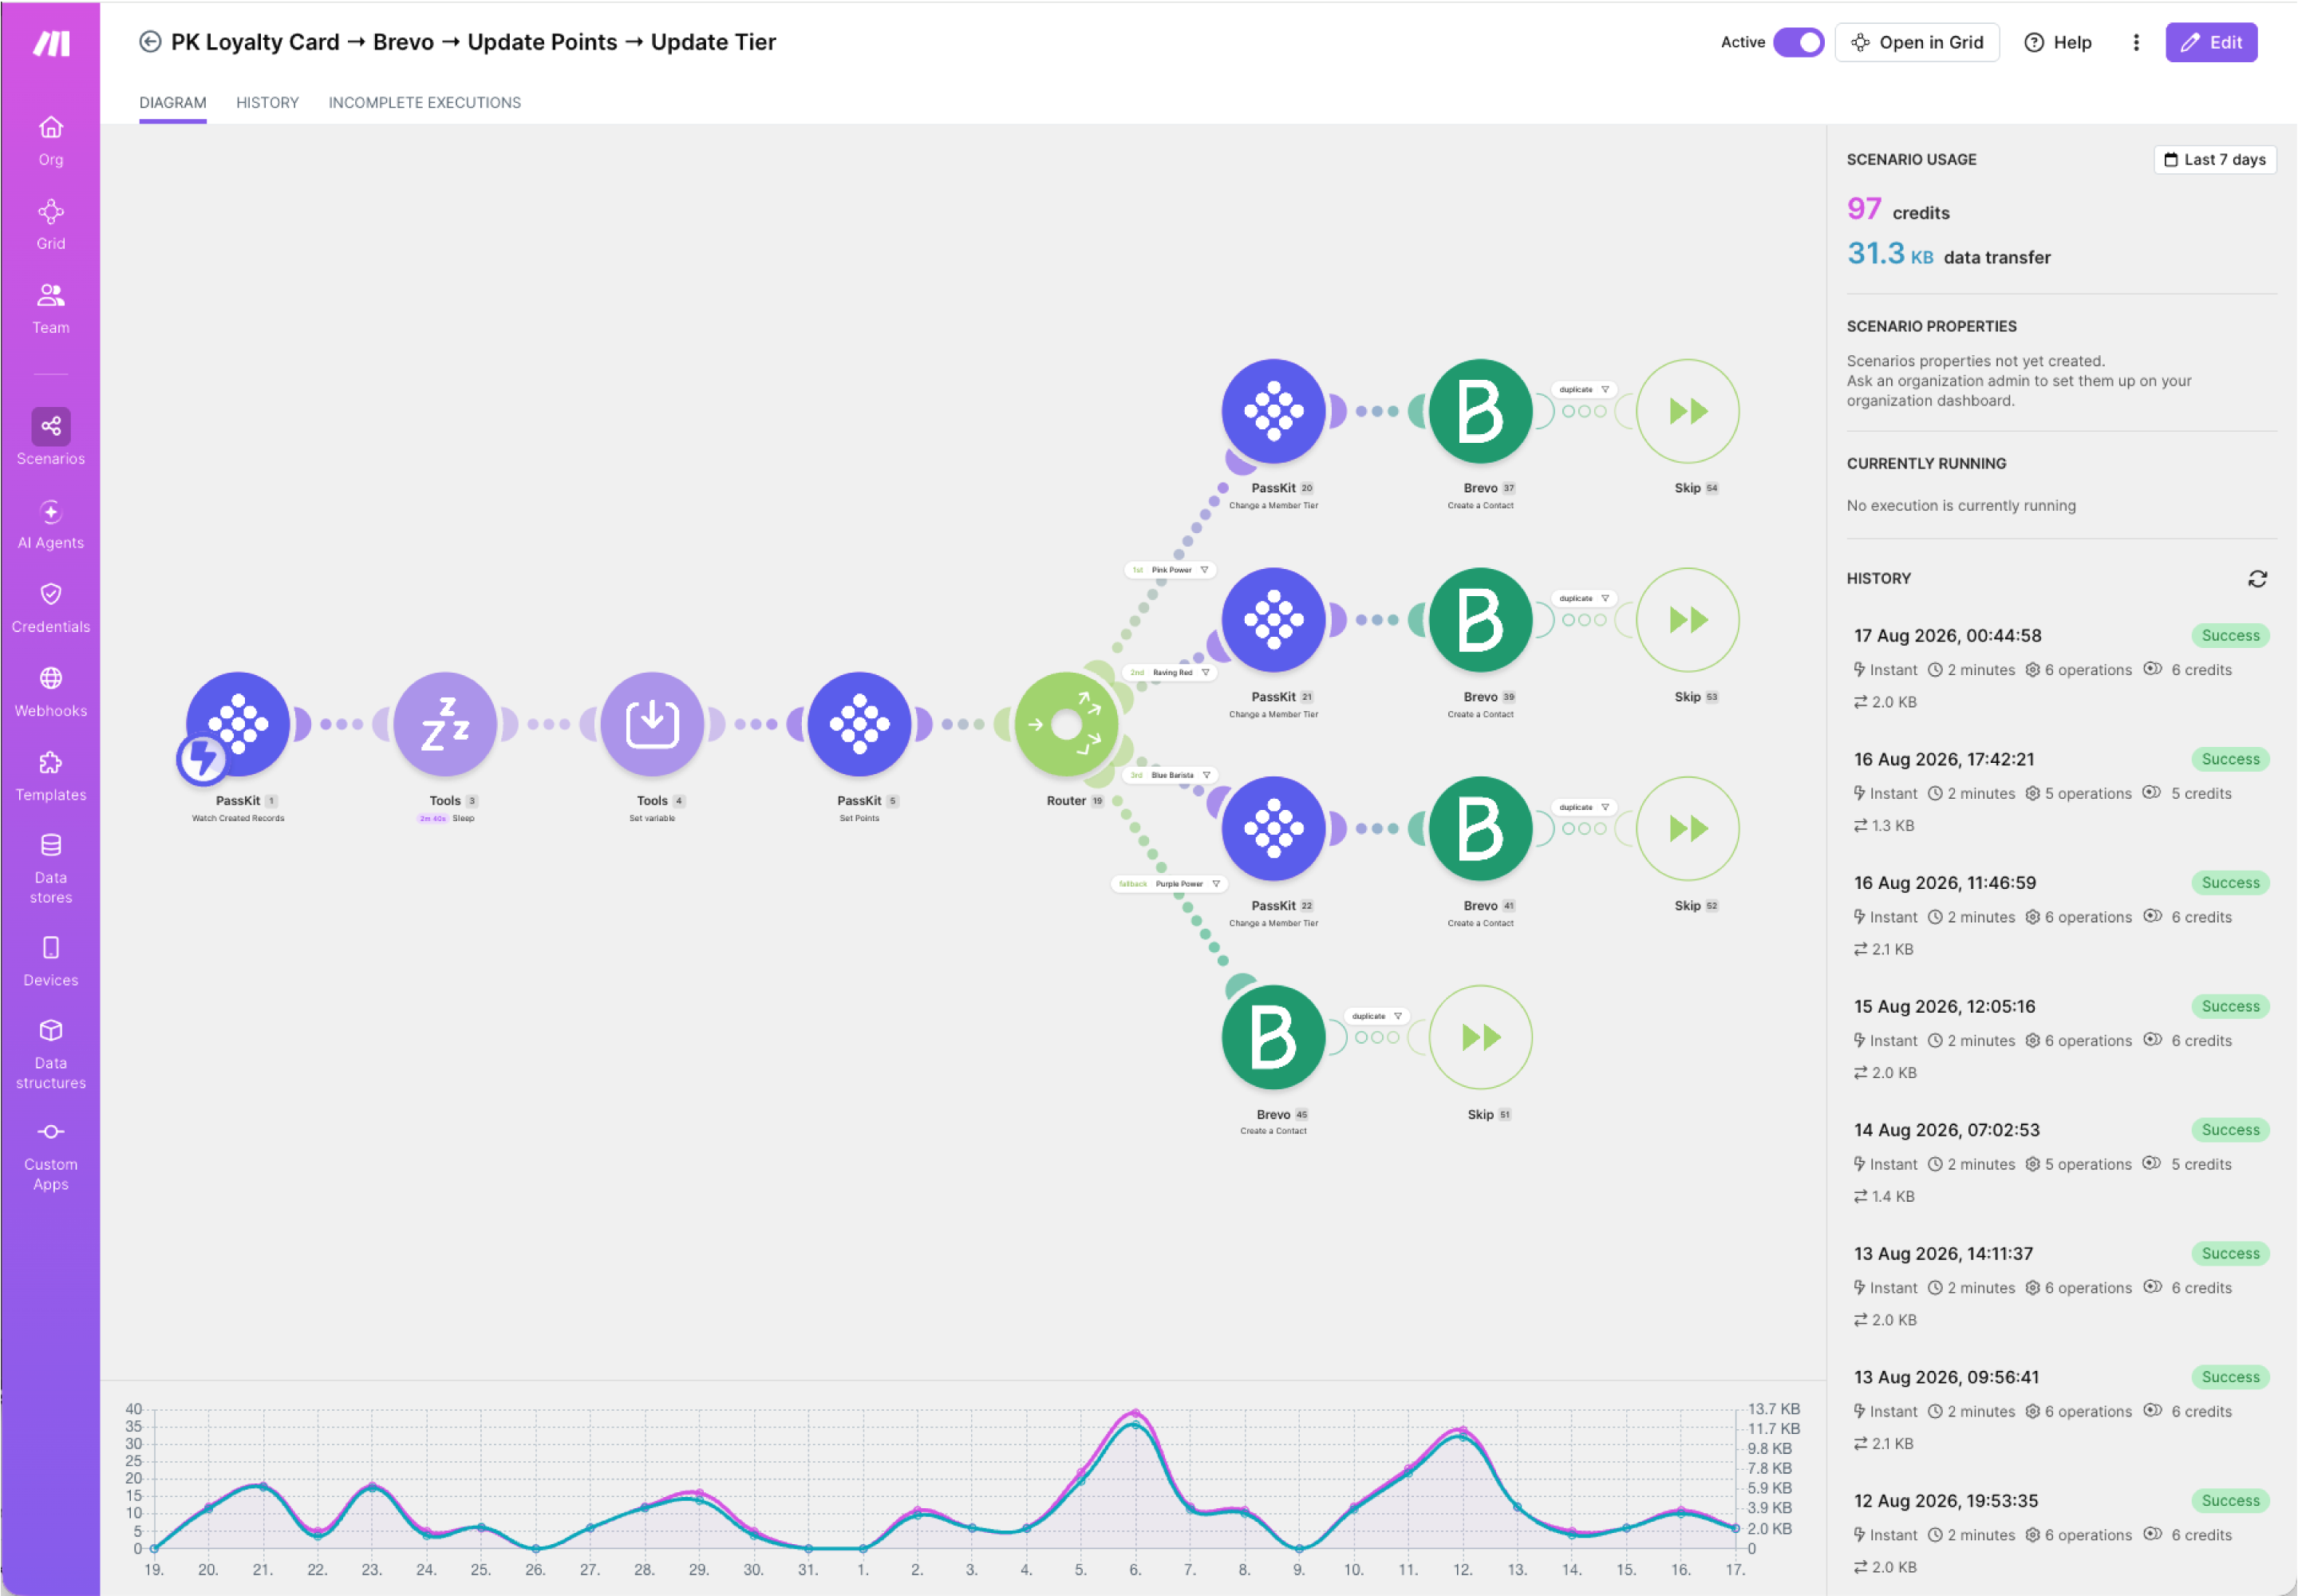Open the Last 7 days range selector
2298x1596 pixels.
click(2214, 159)
